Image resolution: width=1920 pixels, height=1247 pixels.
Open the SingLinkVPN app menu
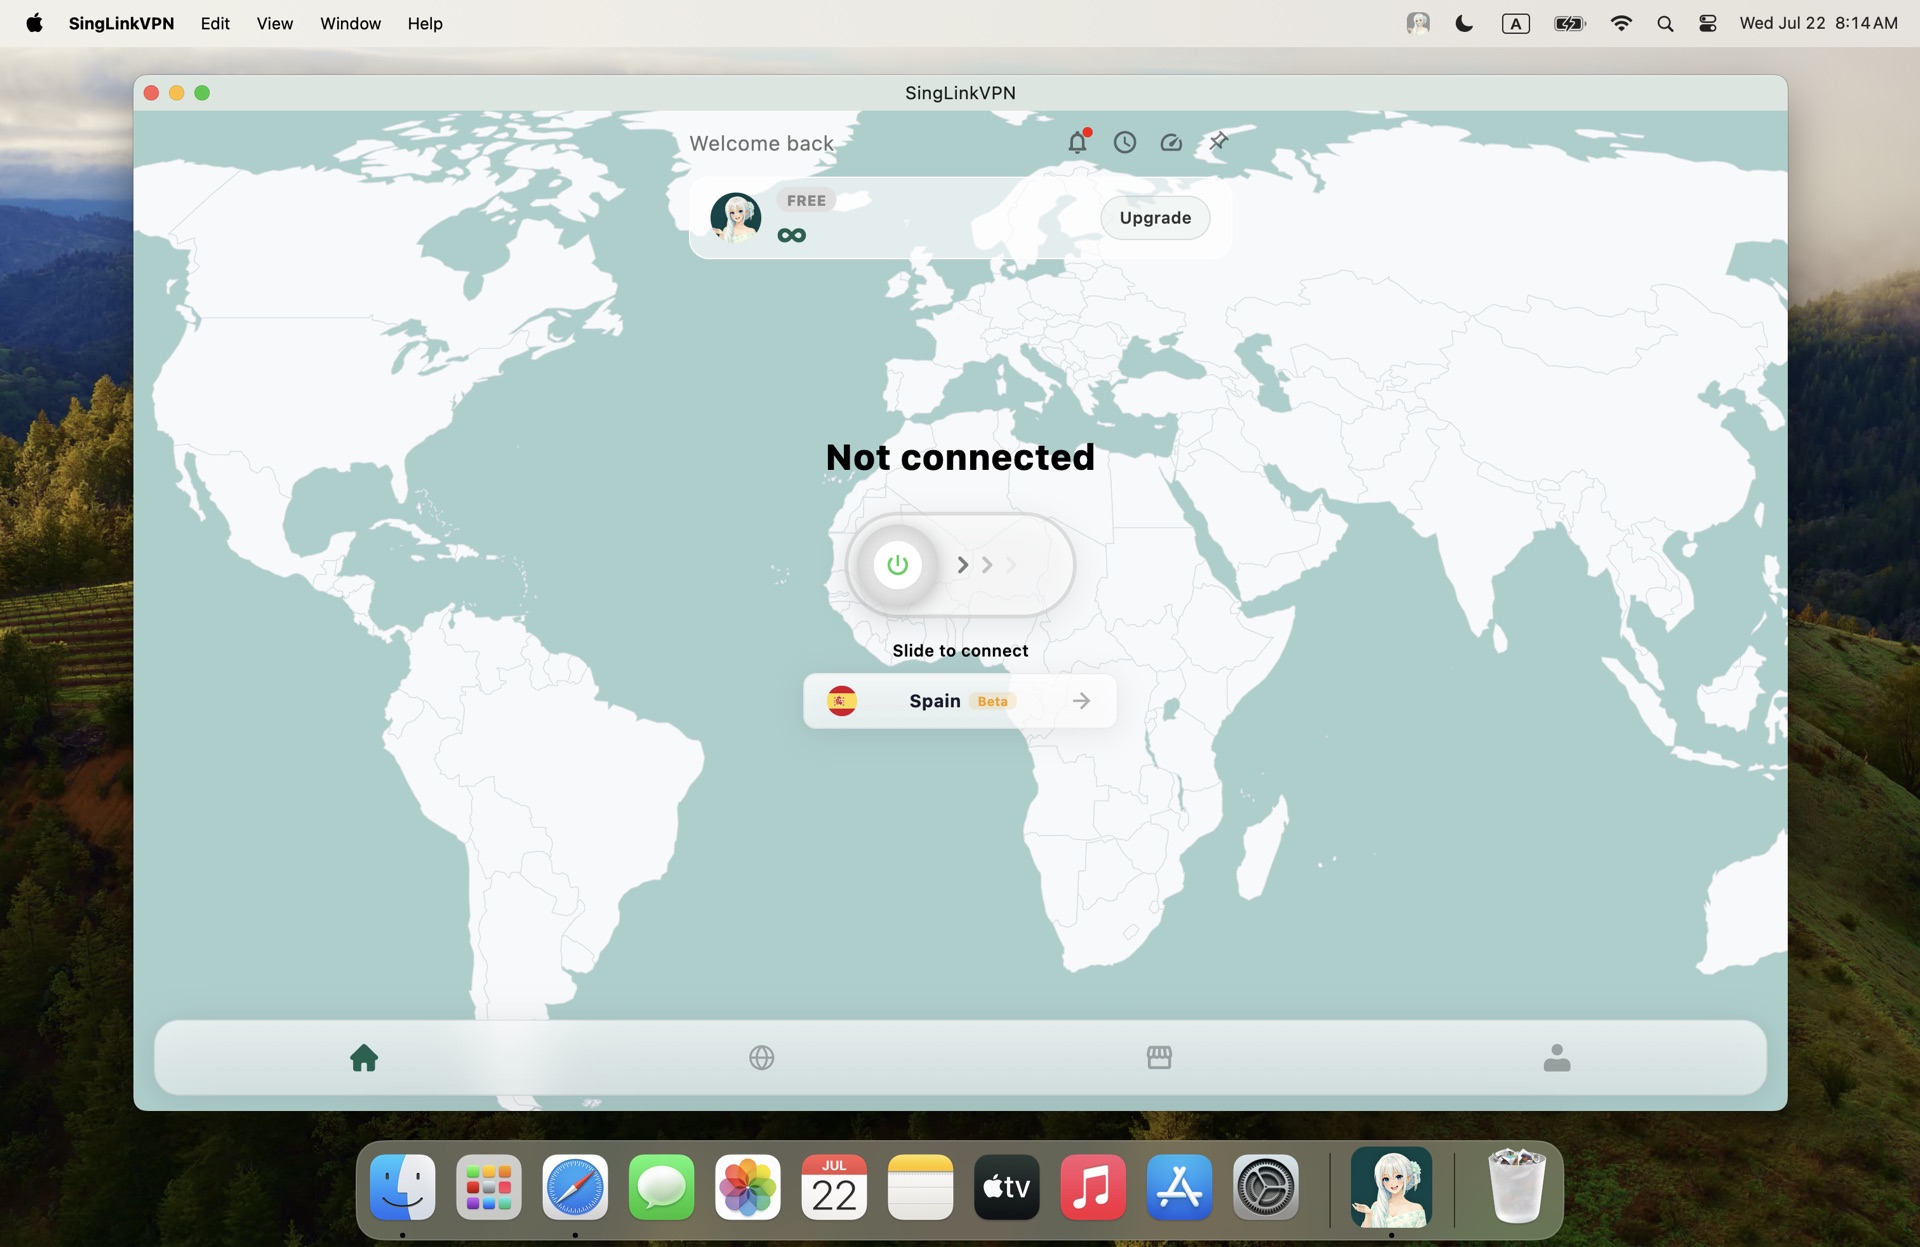tap(121, 23)
